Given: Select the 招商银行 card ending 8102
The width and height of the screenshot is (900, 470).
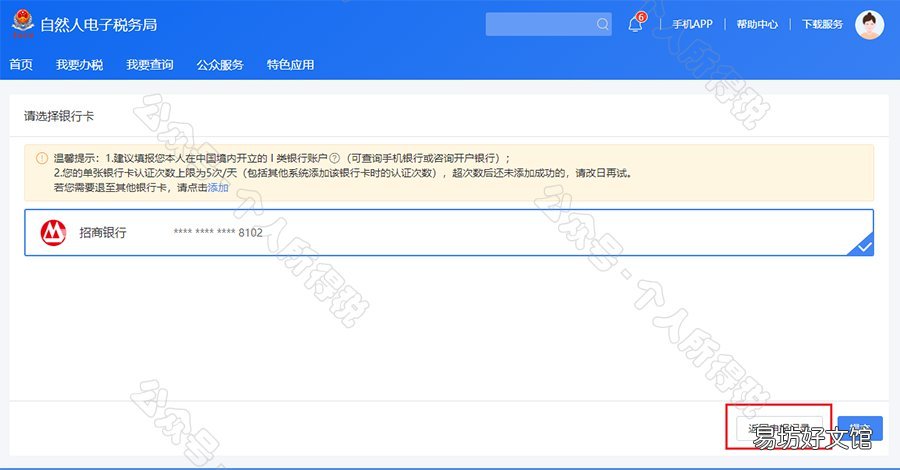Looking at the screenshot, I should click(x=449, y=232).
